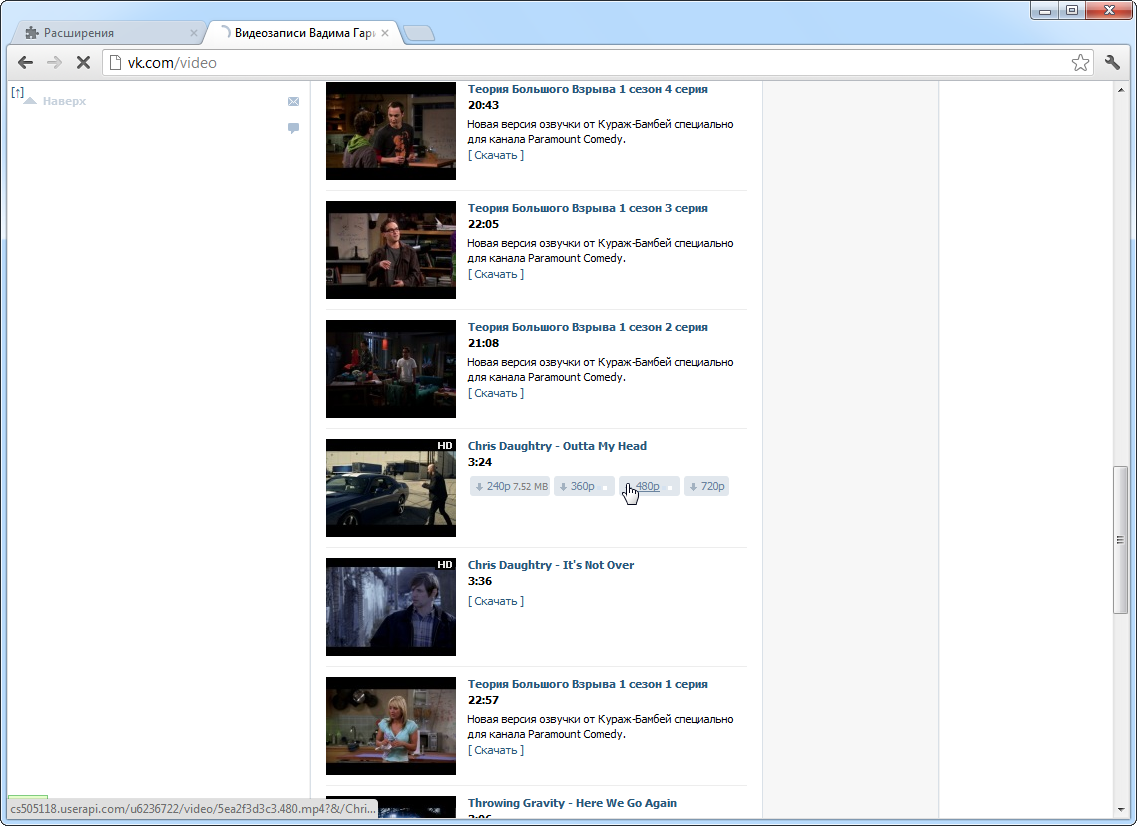Go to top via Наверх link

[64, 101]
